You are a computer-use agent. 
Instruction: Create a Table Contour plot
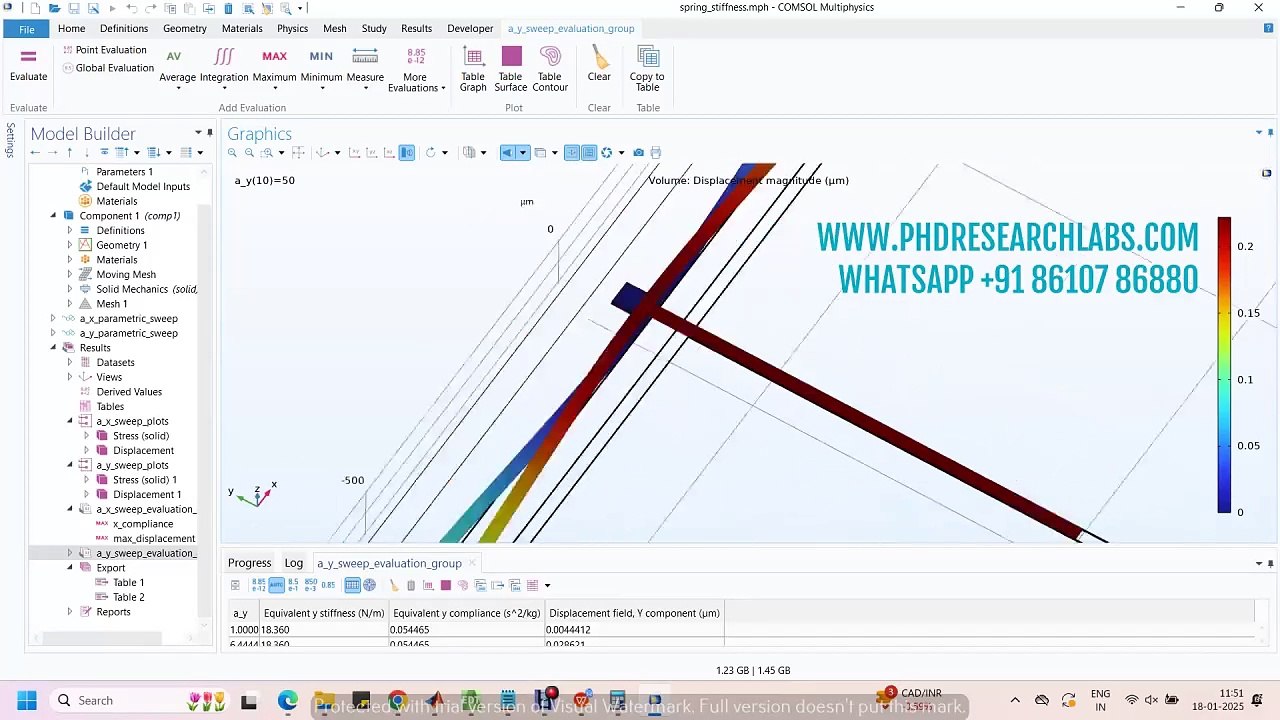coord(550,69)
